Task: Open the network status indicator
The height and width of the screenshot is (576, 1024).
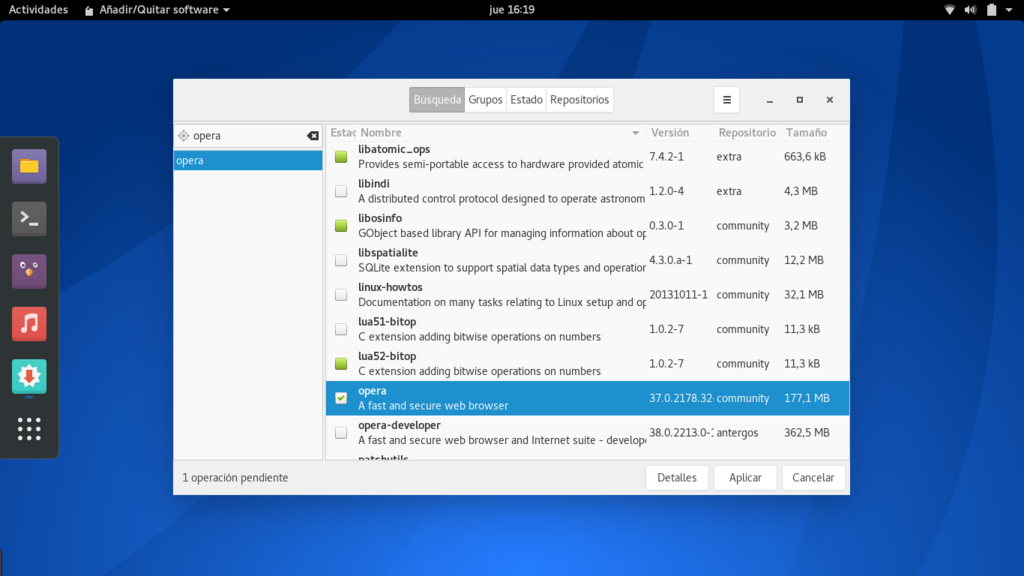Action: 950,10
